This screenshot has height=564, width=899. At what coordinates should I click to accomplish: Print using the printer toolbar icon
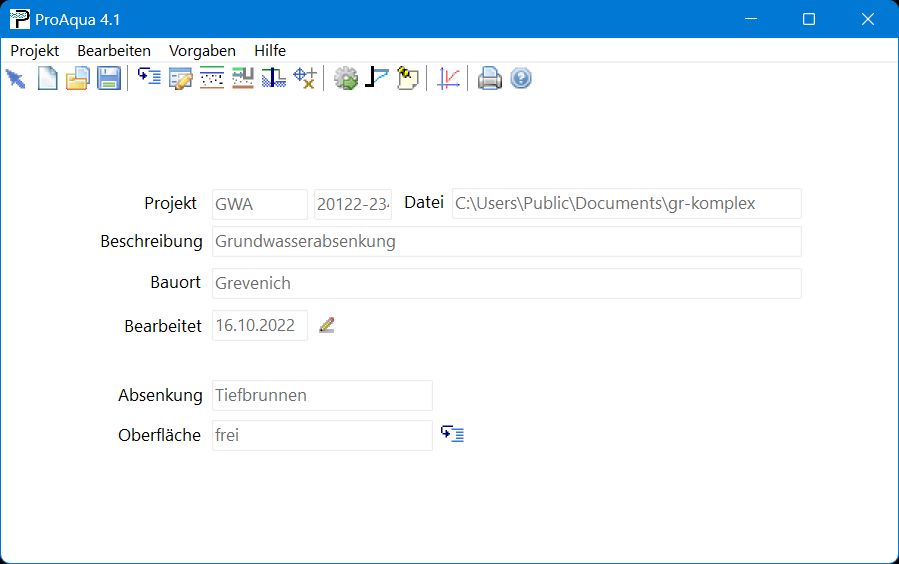pos(489,79)
